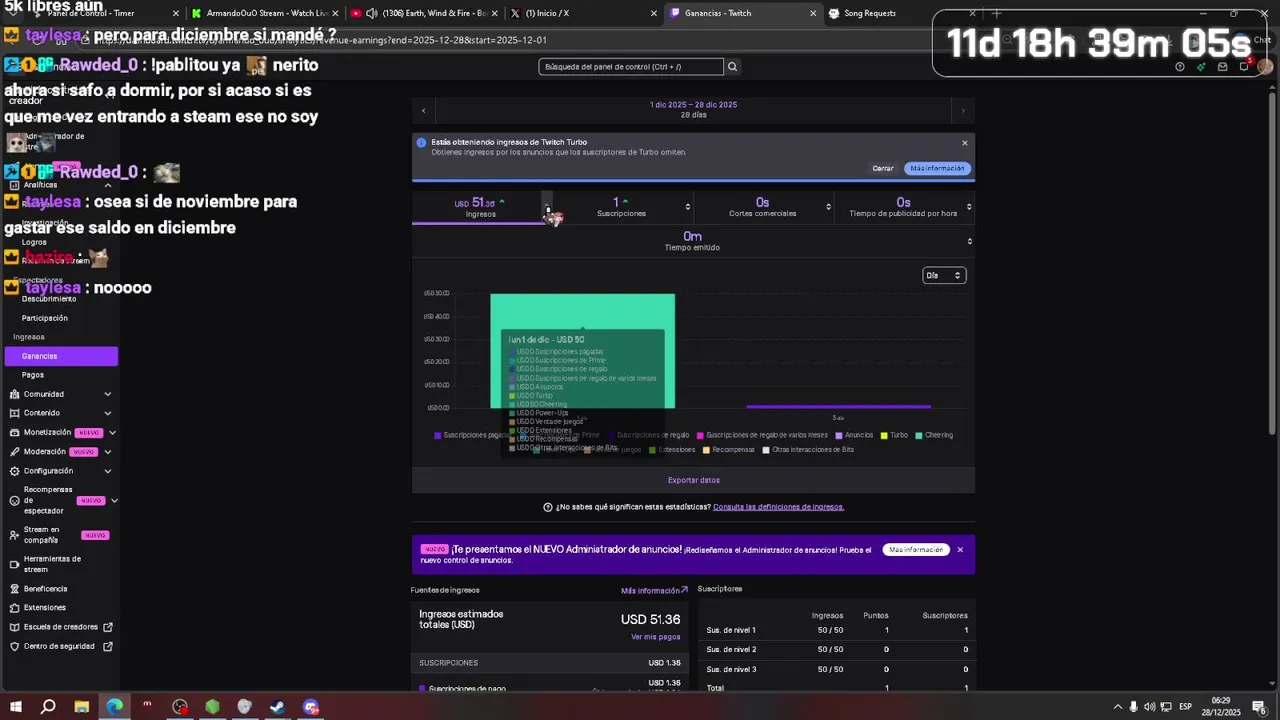This screenshot has width=1280, height=720.
Task: Click the Extensiones puzzle icon
Action: coord(14,608)
